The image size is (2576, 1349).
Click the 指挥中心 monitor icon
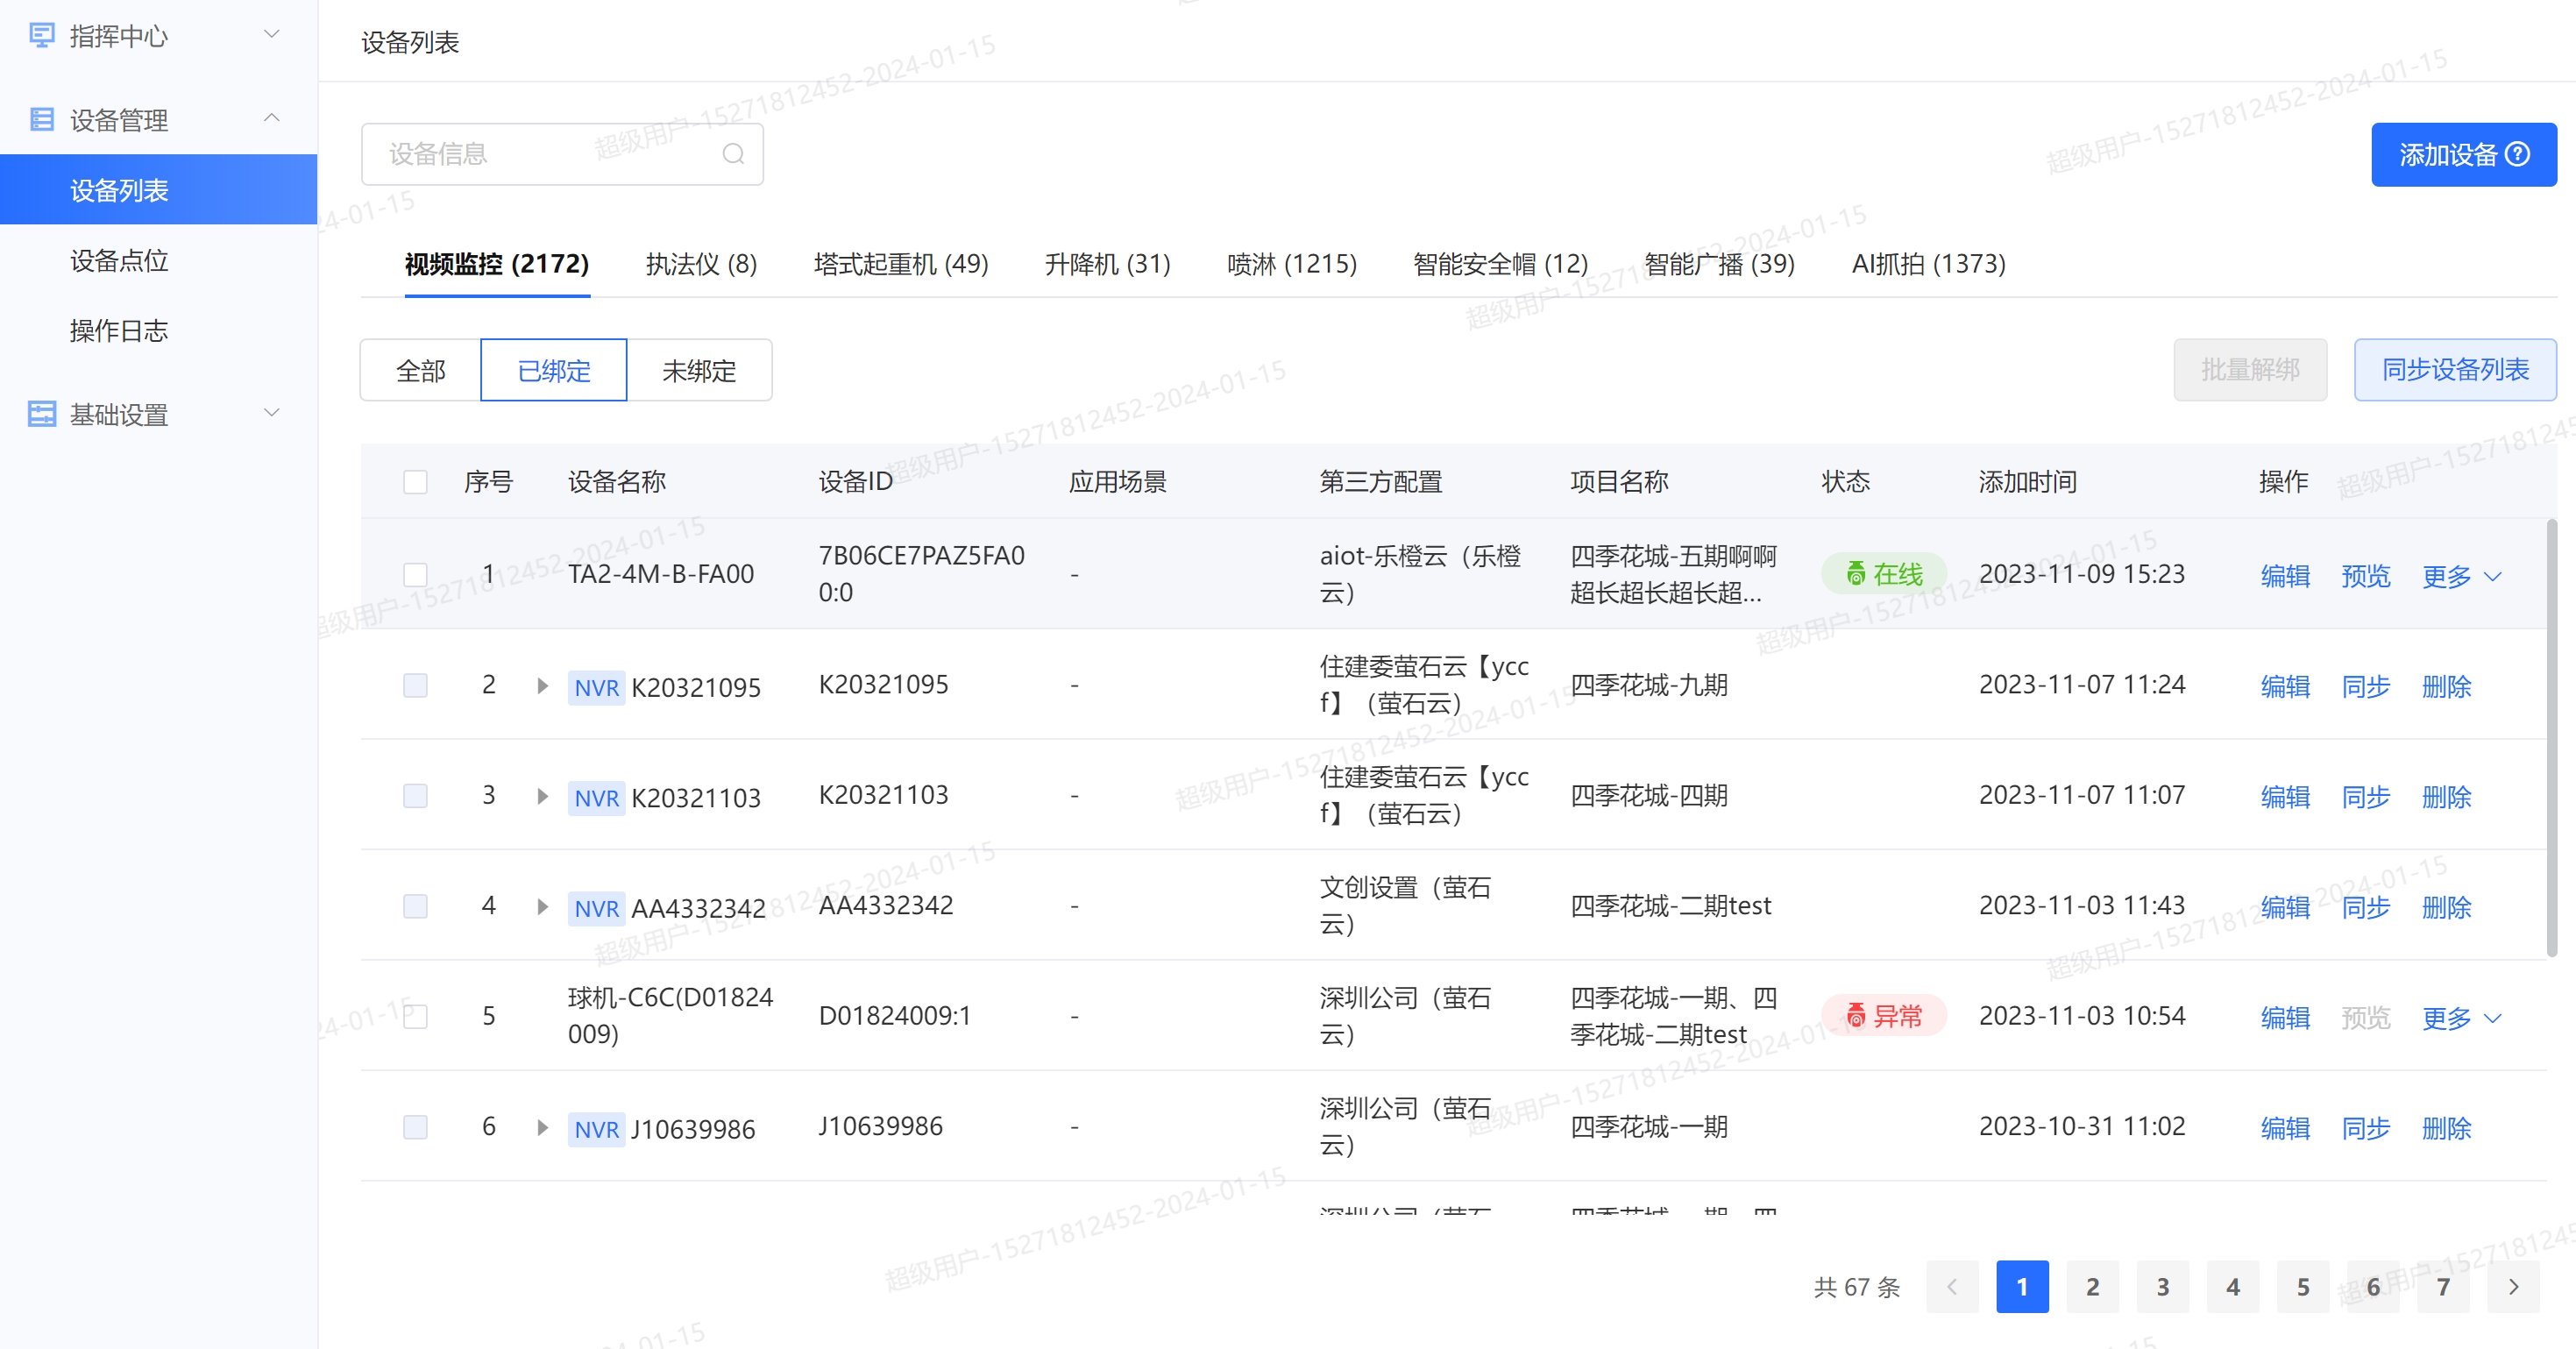pyautogui.click(x=42, y=36)
